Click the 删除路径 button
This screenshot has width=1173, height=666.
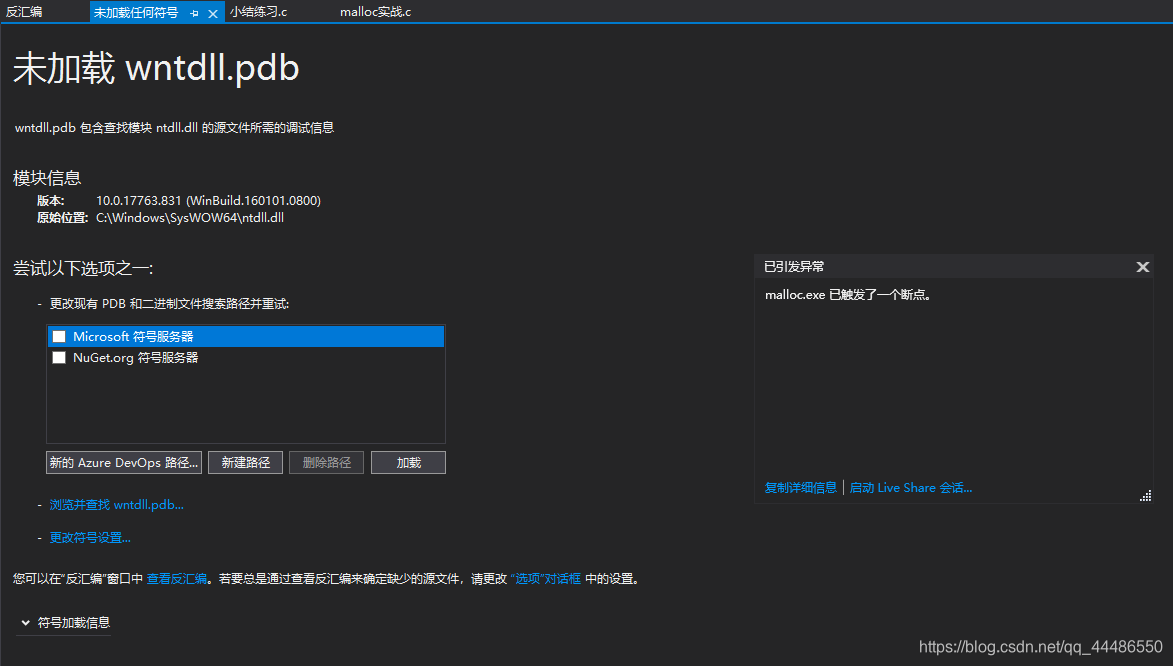tap(326, 462)
